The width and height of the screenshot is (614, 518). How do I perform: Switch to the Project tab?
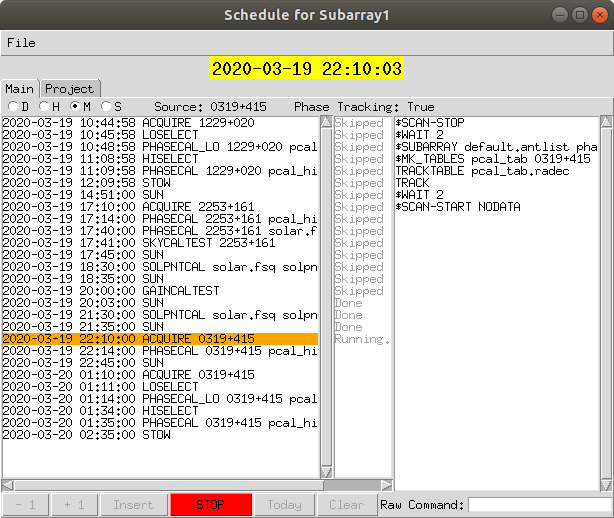pos(70,89)
